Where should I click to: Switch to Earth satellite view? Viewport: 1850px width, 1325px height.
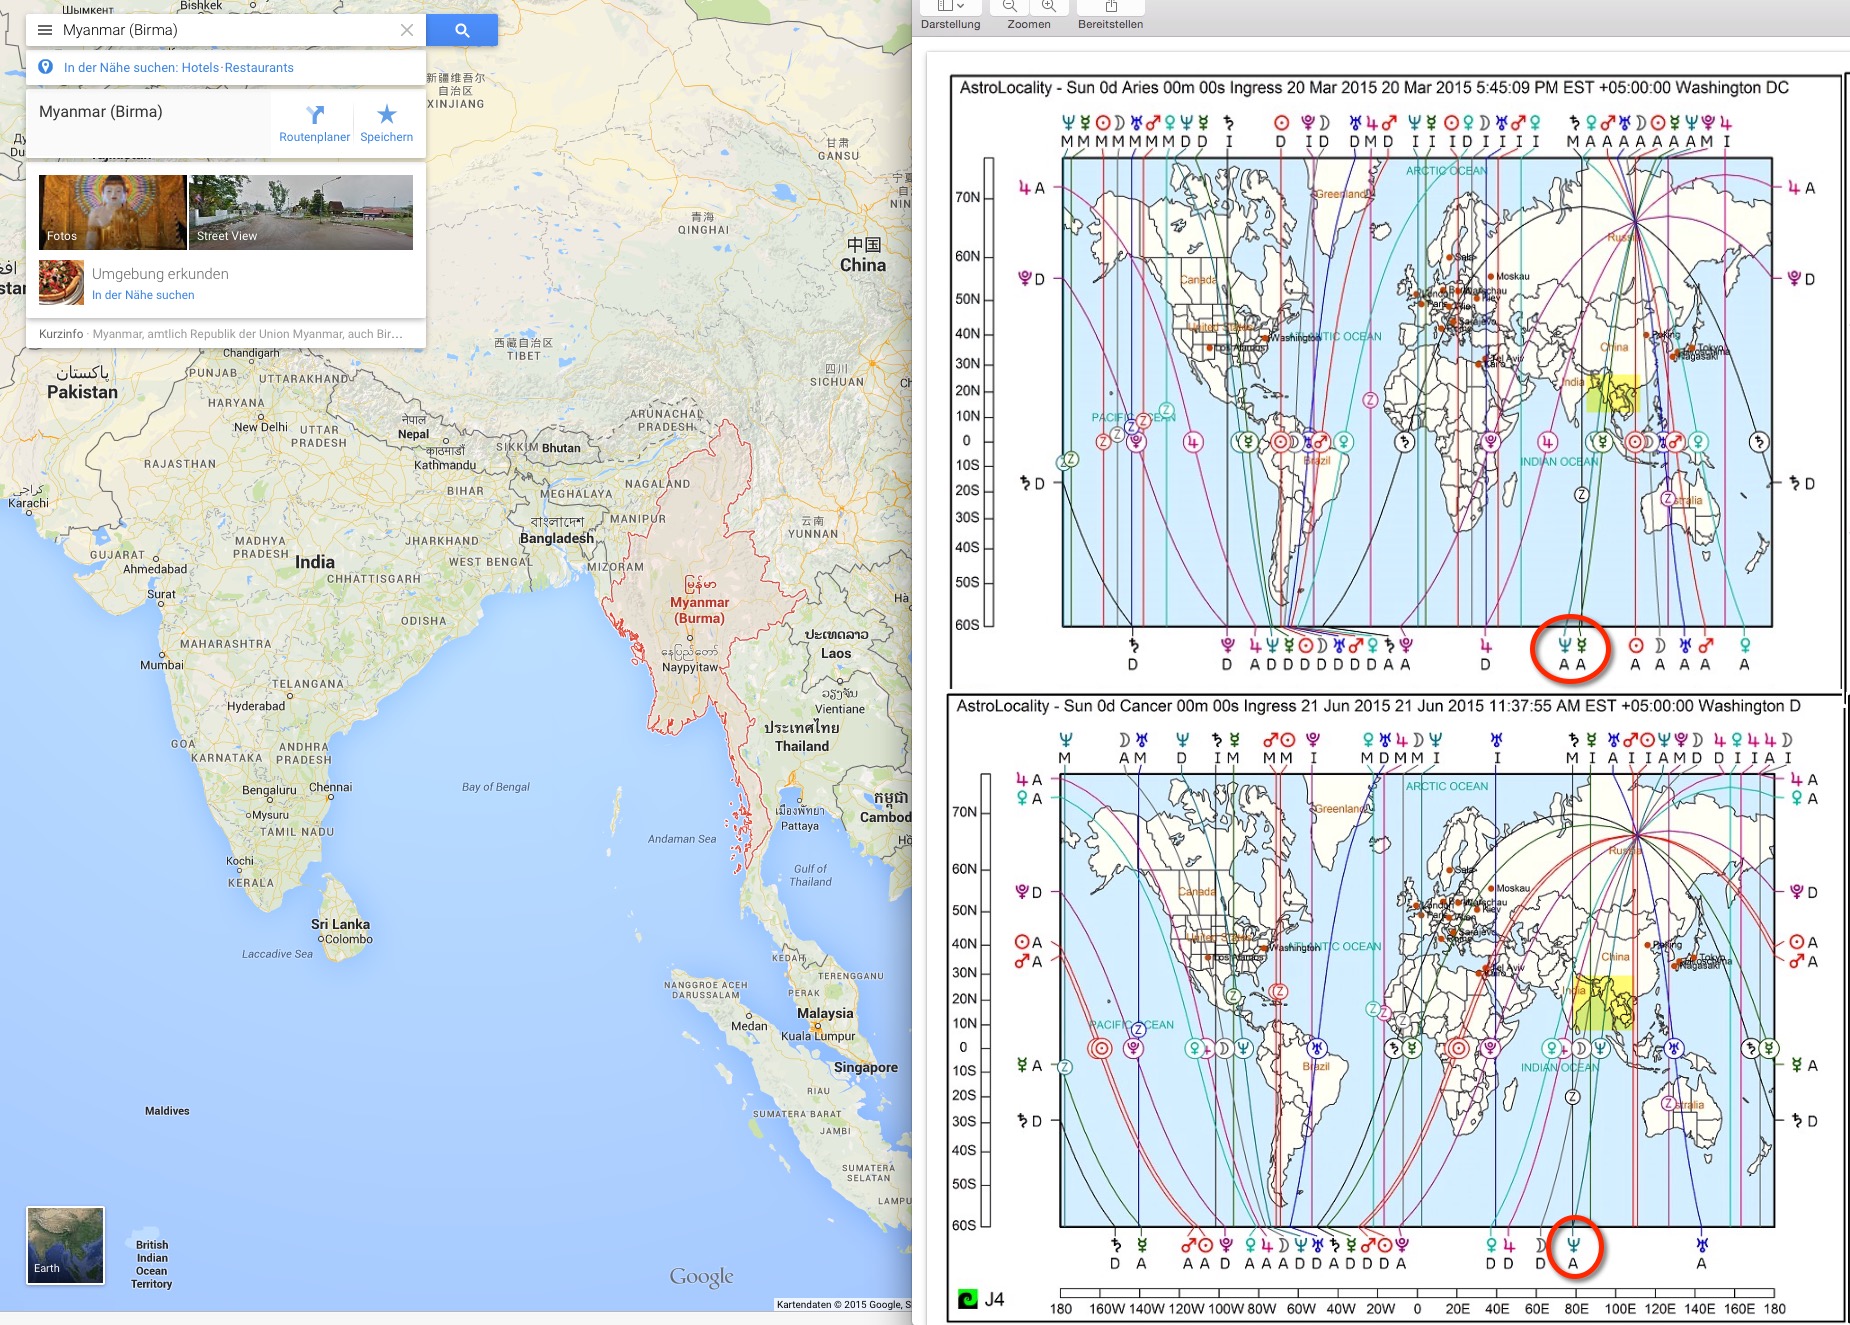pyautogui.click(x=65, y=1245)
